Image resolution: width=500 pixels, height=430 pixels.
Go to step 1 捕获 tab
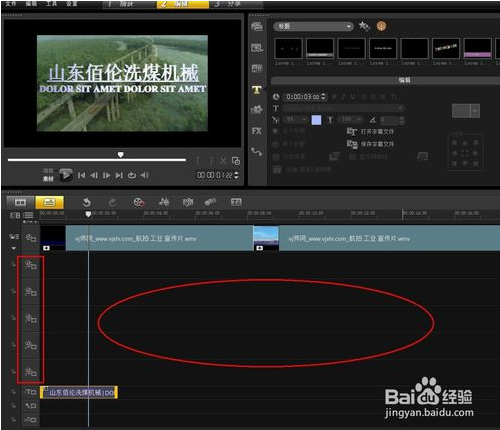tap(130, 4)
